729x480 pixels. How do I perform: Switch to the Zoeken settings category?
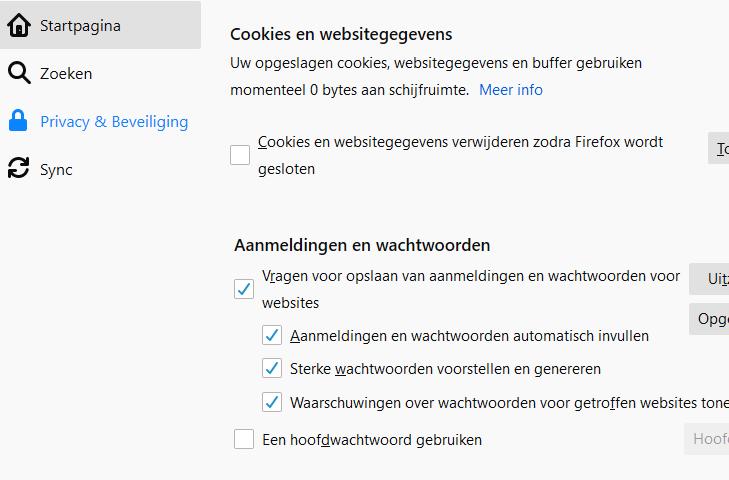pos(66,73)
